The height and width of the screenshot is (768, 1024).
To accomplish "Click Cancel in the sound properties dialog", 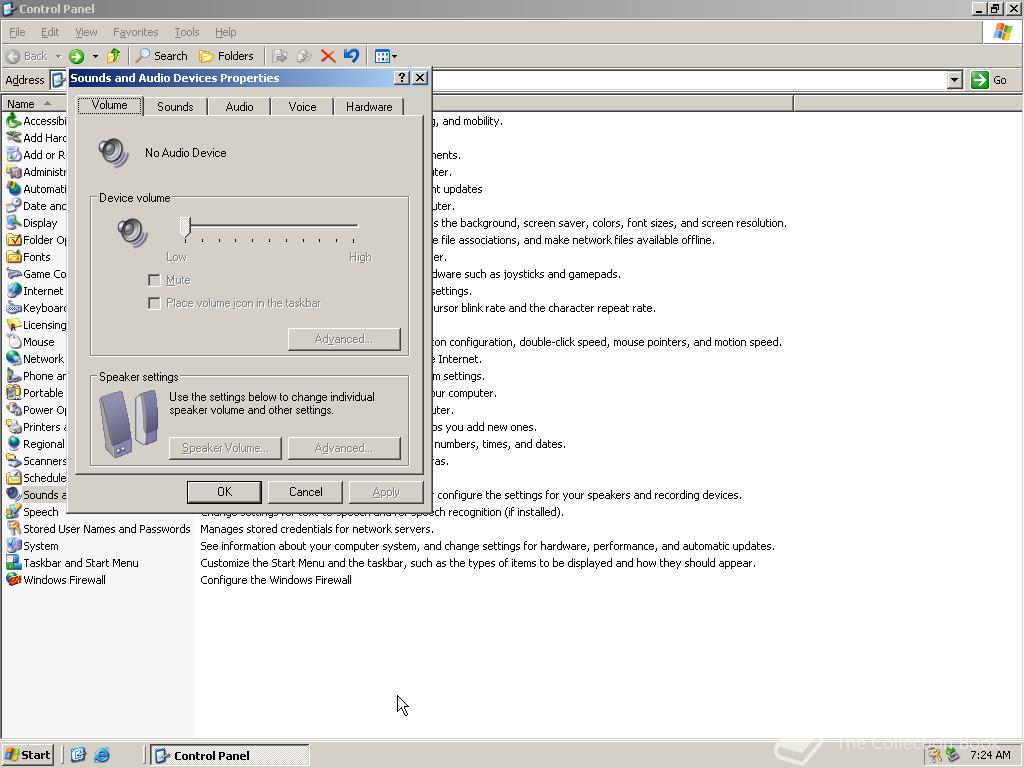I will (x=306, y=492).
